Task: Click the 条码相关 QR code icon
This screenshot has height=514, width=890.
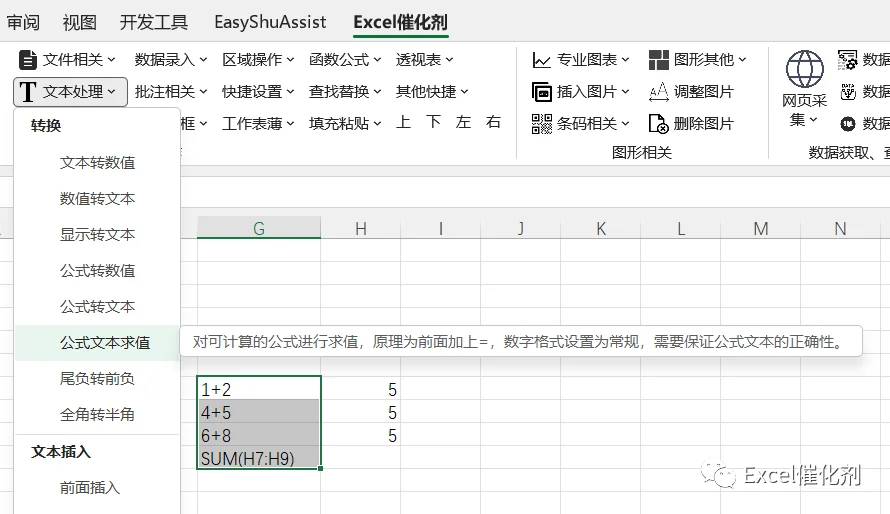Action: [x=541, y=123]
